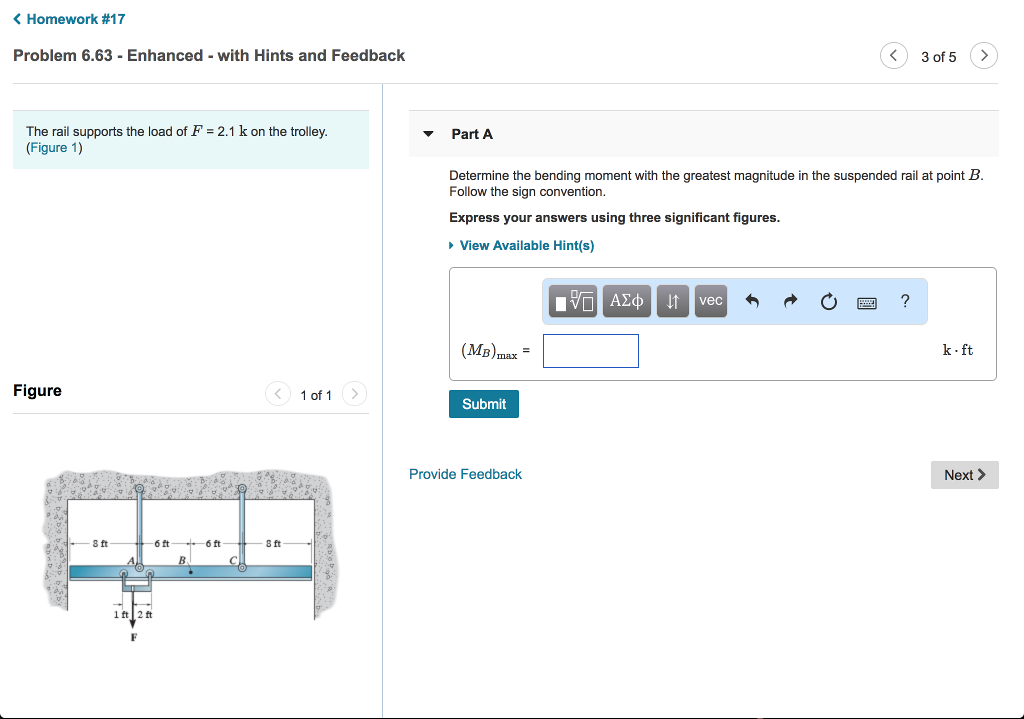Open the Greek symbols palette

(x=627, y=301)
